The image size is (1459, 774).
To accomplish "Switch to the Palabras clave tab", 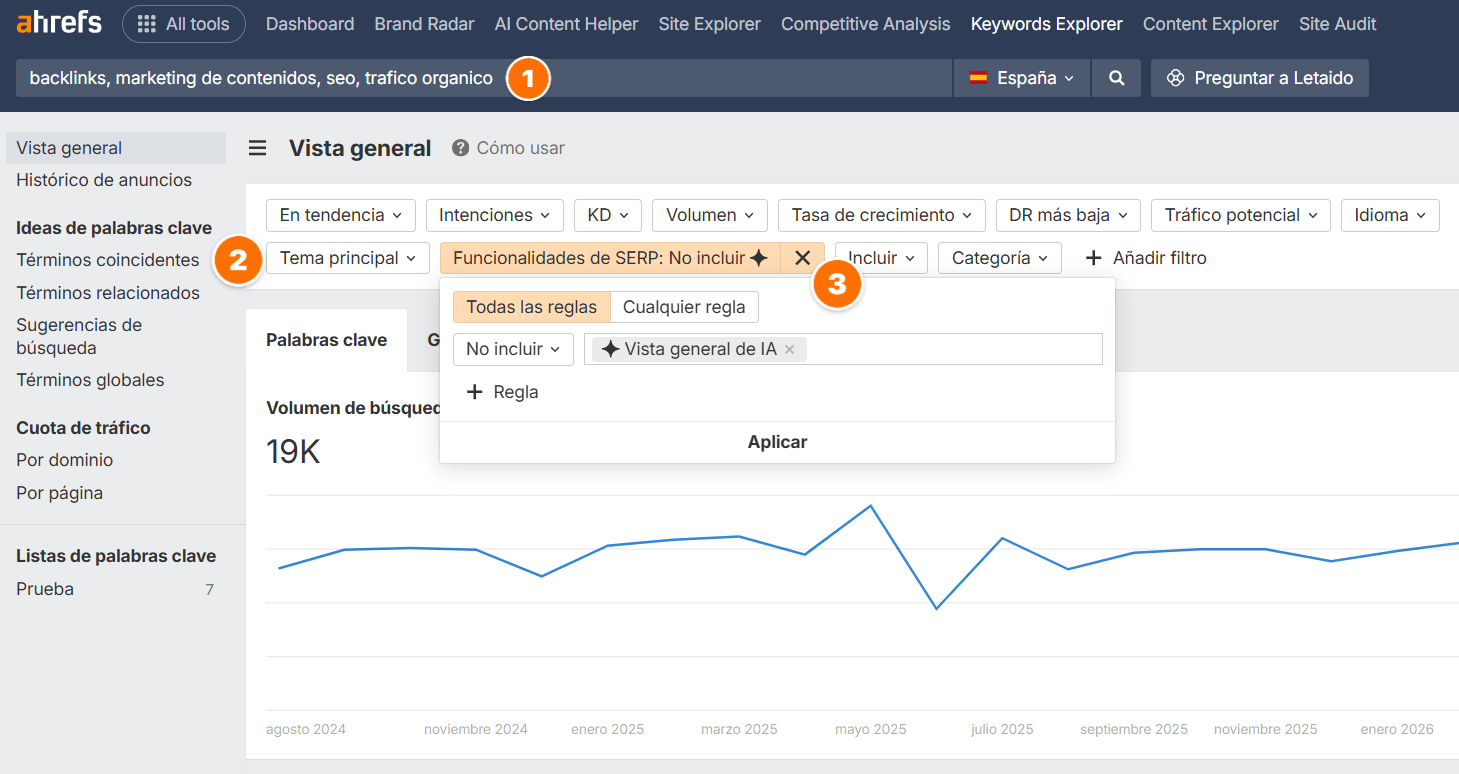I will coord(326,340).
